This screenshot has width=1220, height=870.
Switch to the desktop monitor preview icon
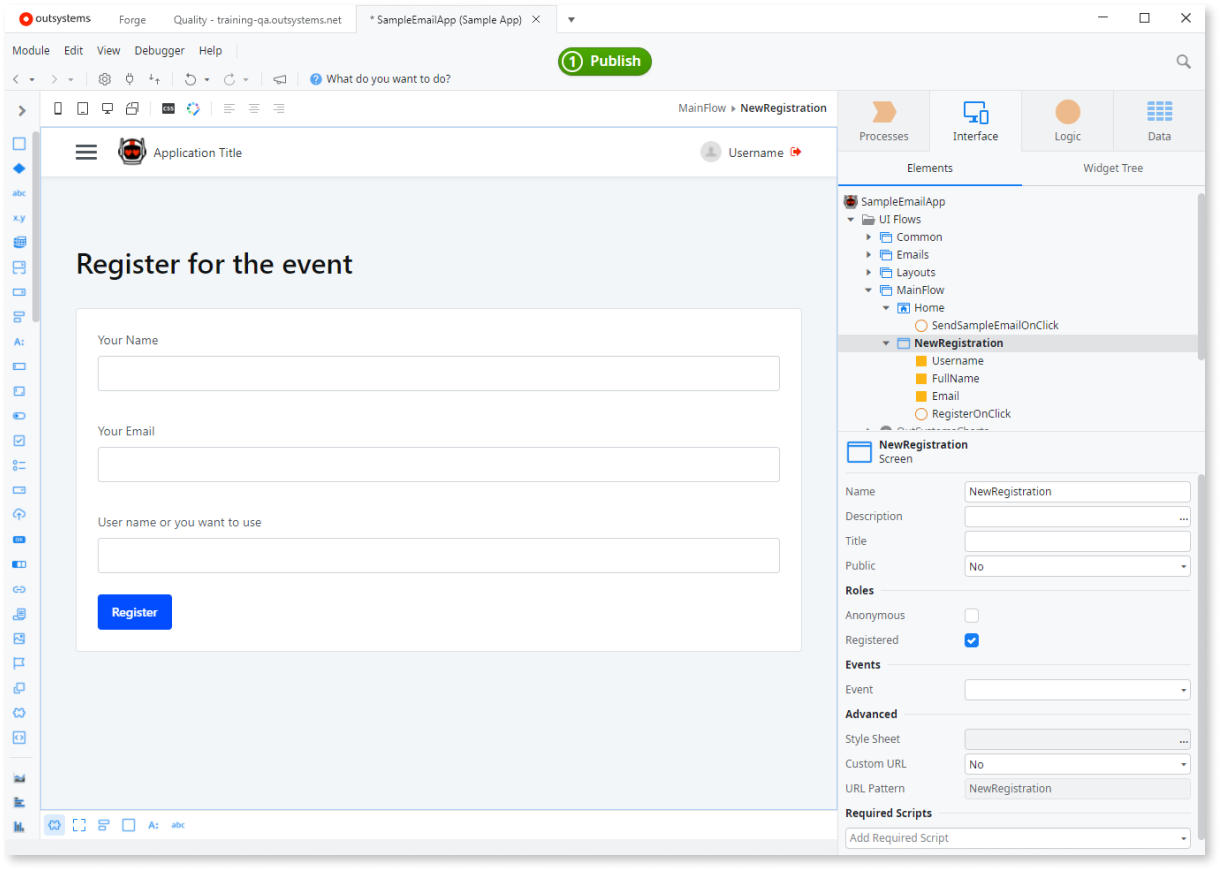pos(107,107)
